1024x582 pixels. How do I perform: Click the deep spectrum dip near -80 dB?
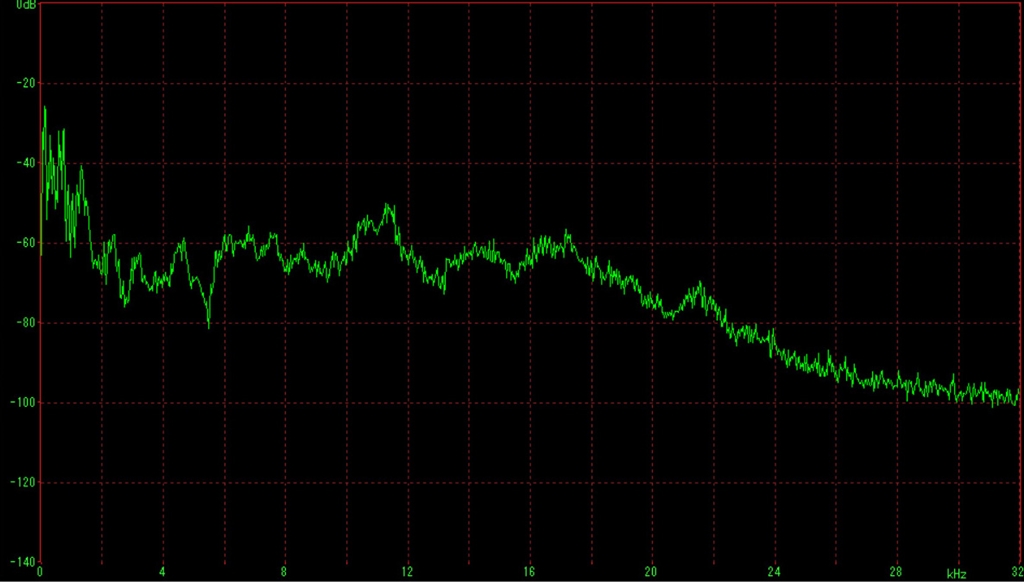[x=208, y=323]
